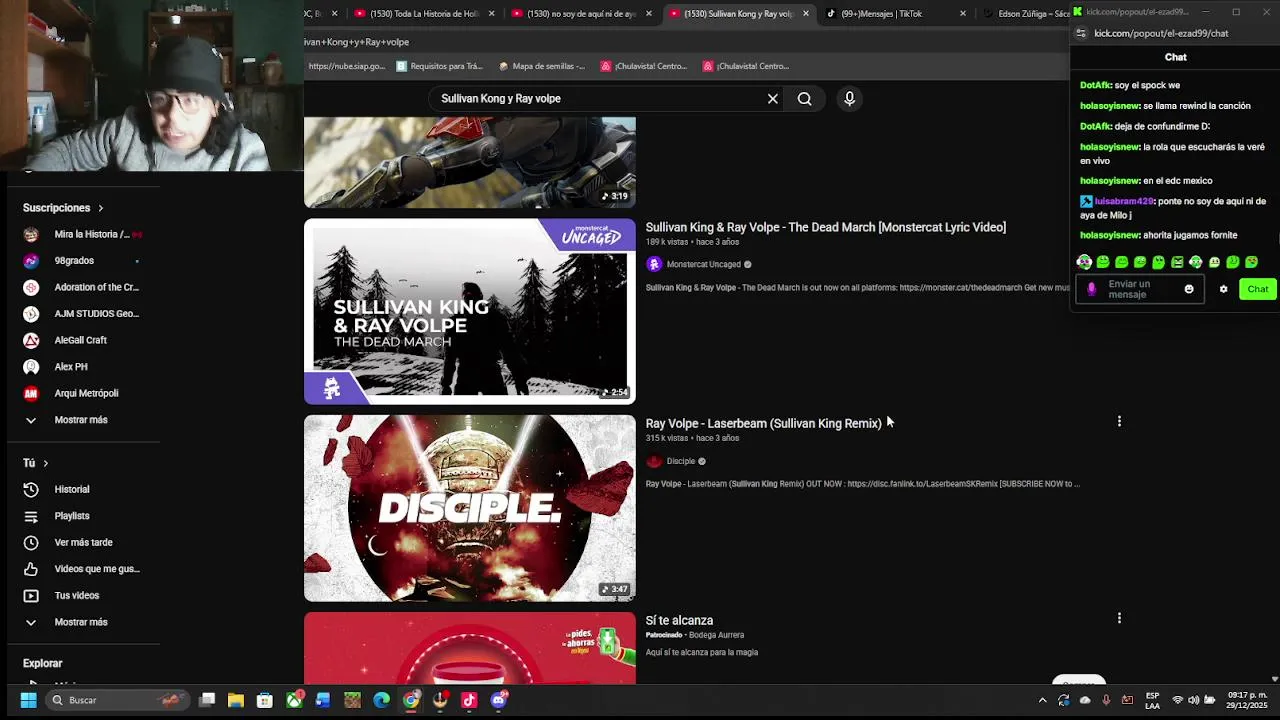
Task: Open Monstercat Uncaged channel name
Action: (x=704, y=264)
